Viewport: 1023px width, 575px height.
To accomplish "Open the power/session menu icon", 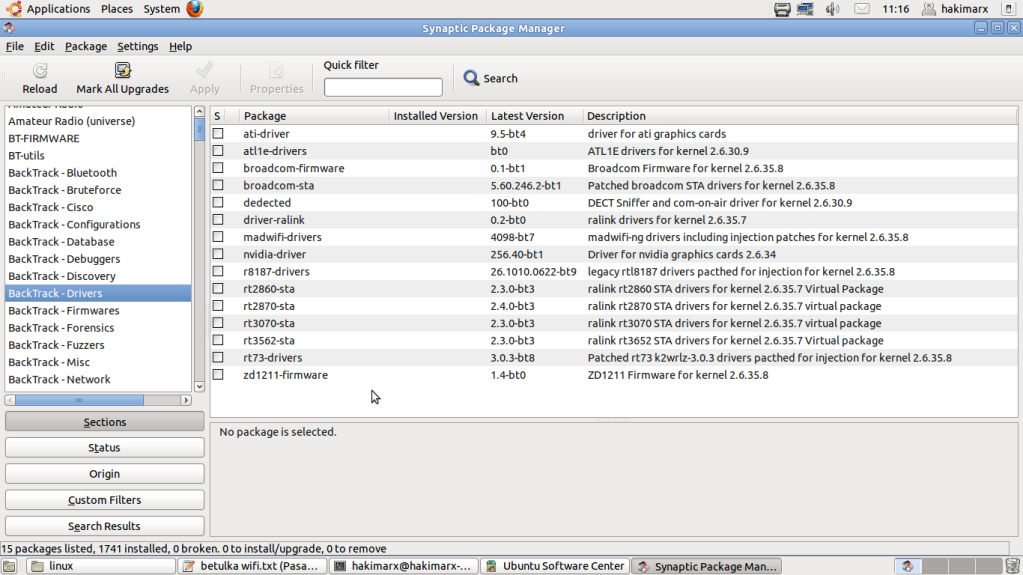I will tap(1008, 9).
